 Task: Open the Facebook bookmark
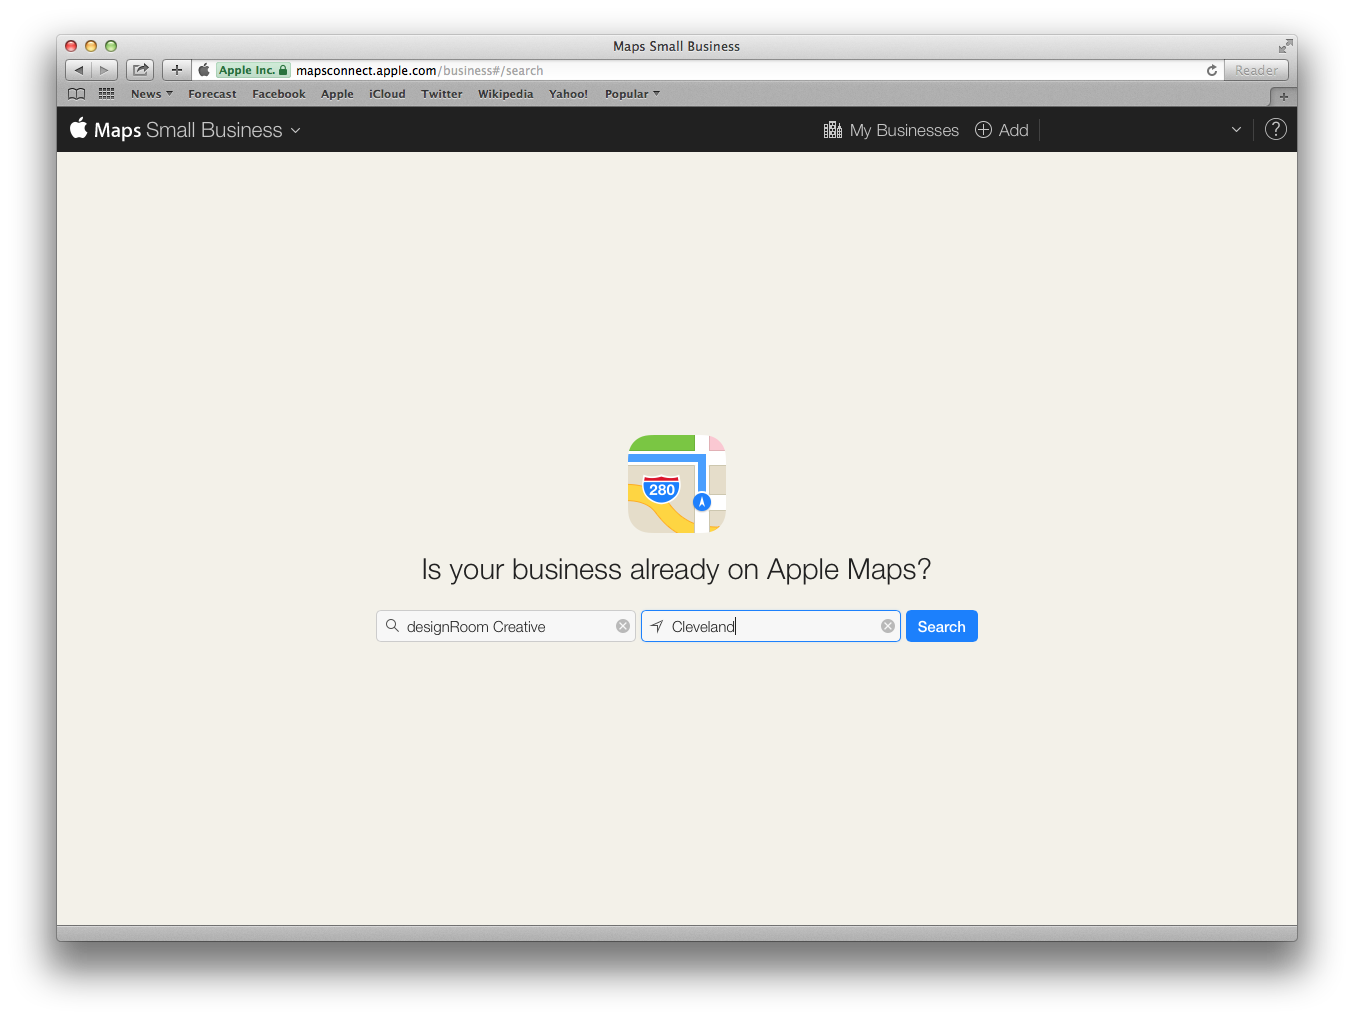coord(279,94)
